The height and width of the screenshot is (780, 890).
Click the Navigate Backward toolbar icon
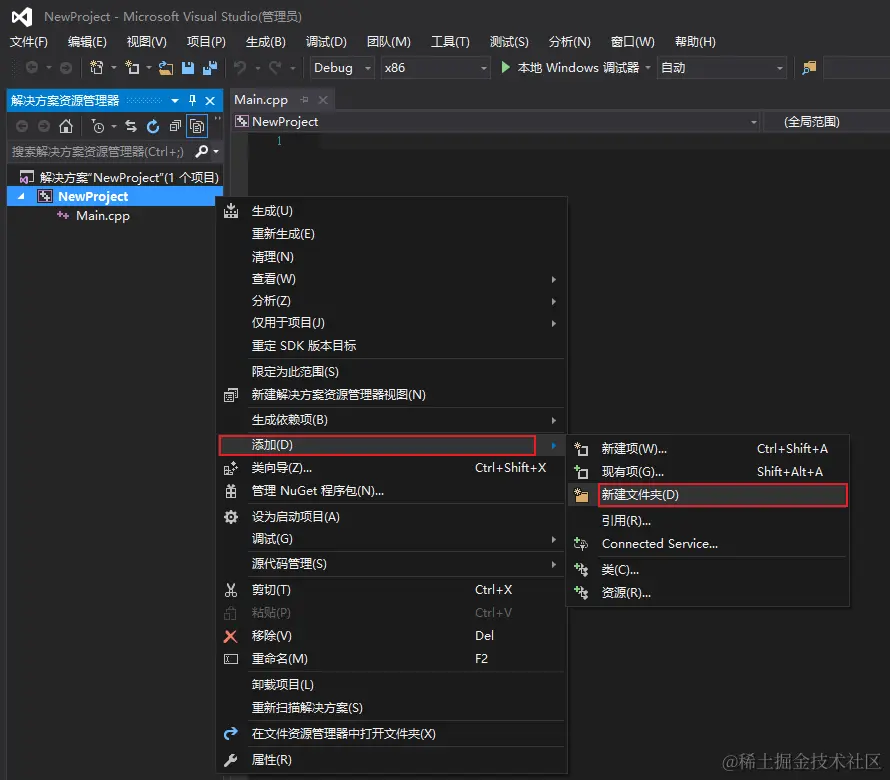click(32, 68)
